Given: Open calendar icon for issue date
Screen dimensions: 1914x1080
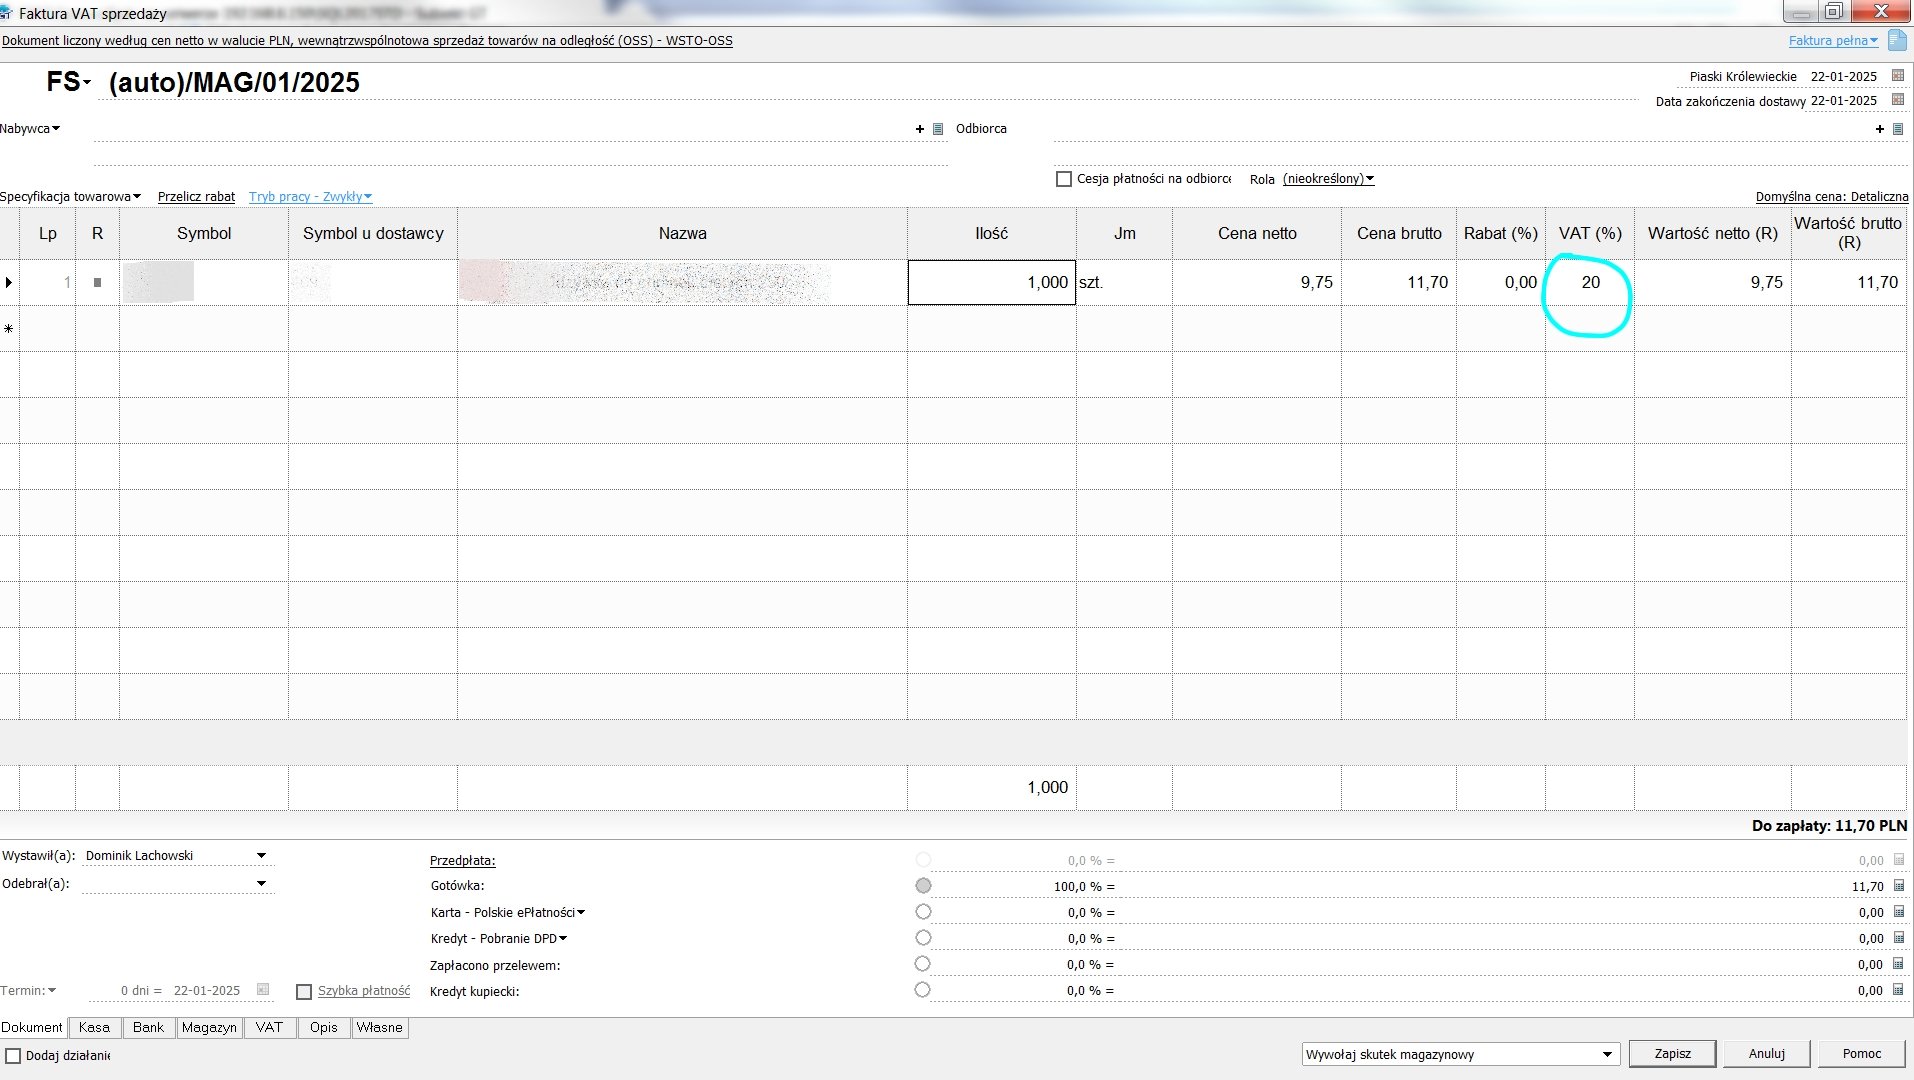Looking at the screenshot, I should [1897, 76].
